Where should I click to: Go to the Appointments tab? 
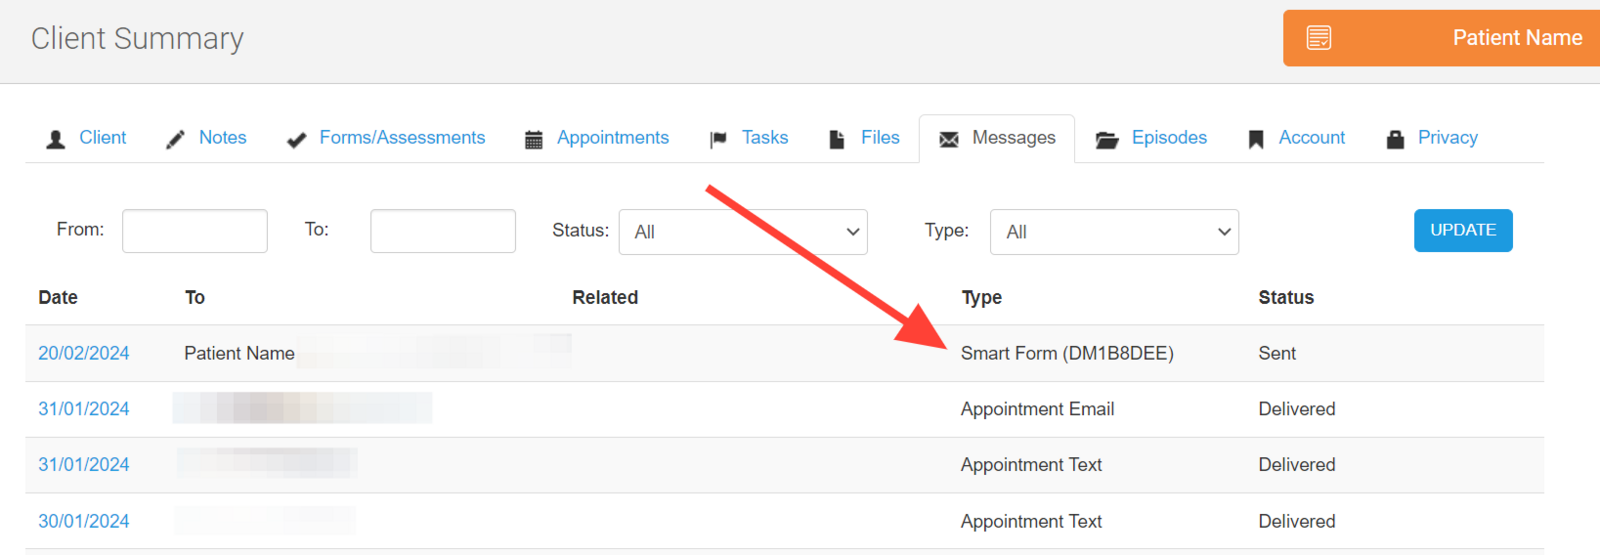(613, 138)
